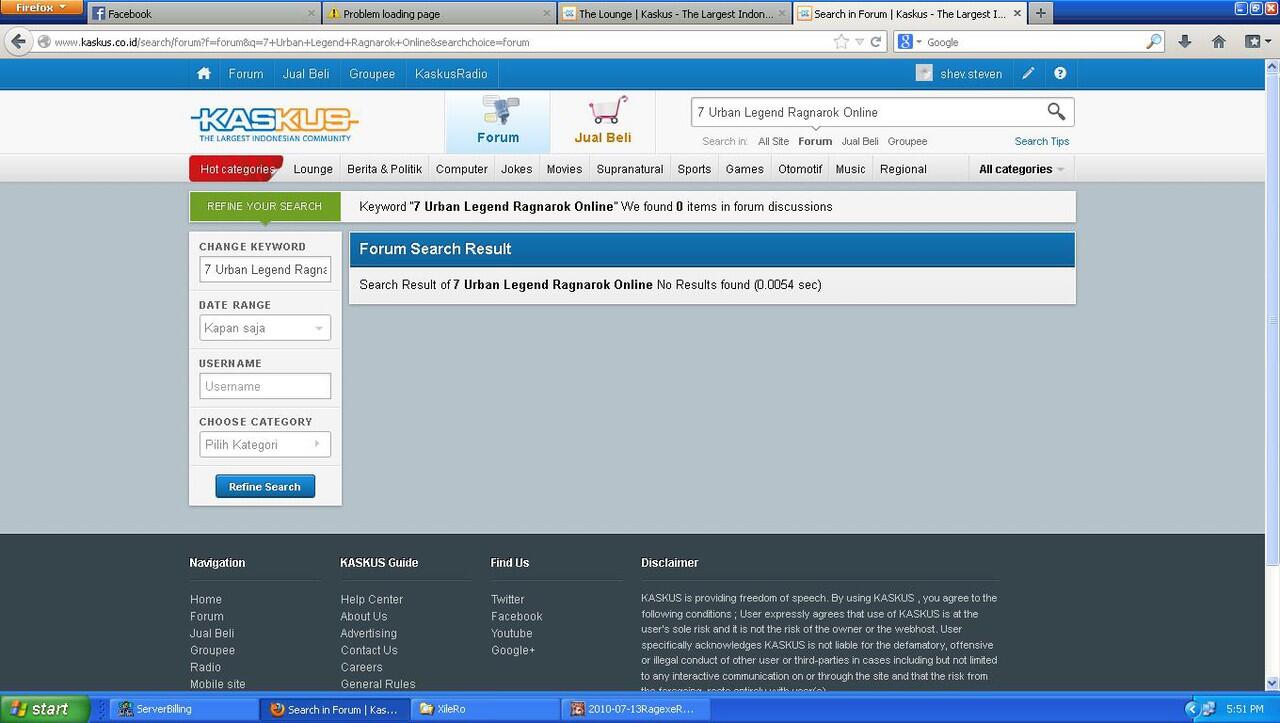Open the Google search engine dropdown
This screenshot has width=1280, height=723.
pyautogui.click(x=910, y=42)
